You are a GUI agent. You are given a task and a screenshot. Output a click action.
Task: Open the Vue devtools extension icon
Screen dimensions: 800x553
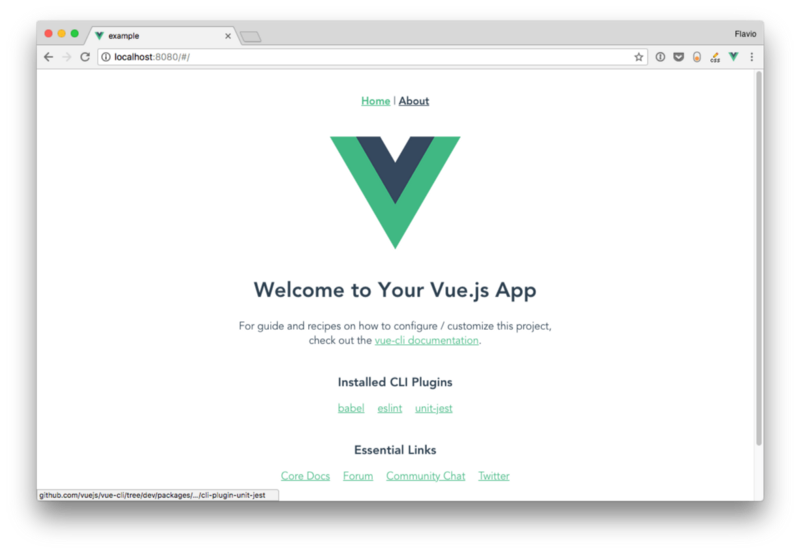(733, 57)
